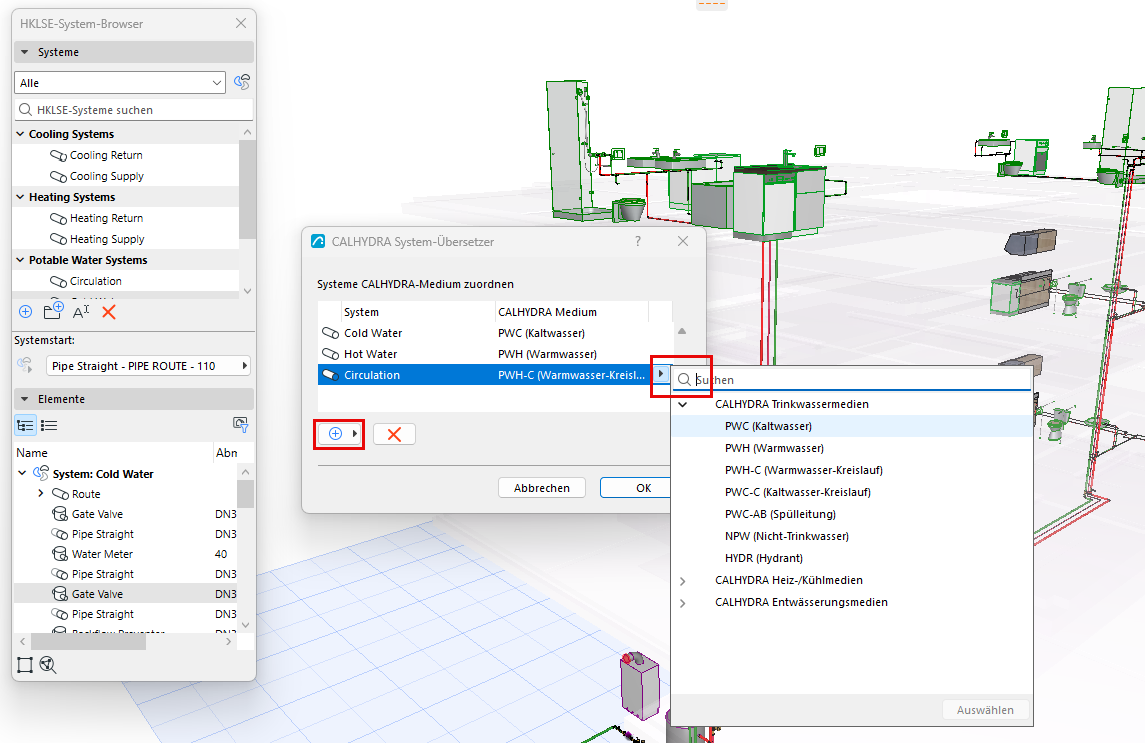Expand the CALHYDRA Heiz-/Kühlmedien group

pyautogui.click(x=683, y=581)
